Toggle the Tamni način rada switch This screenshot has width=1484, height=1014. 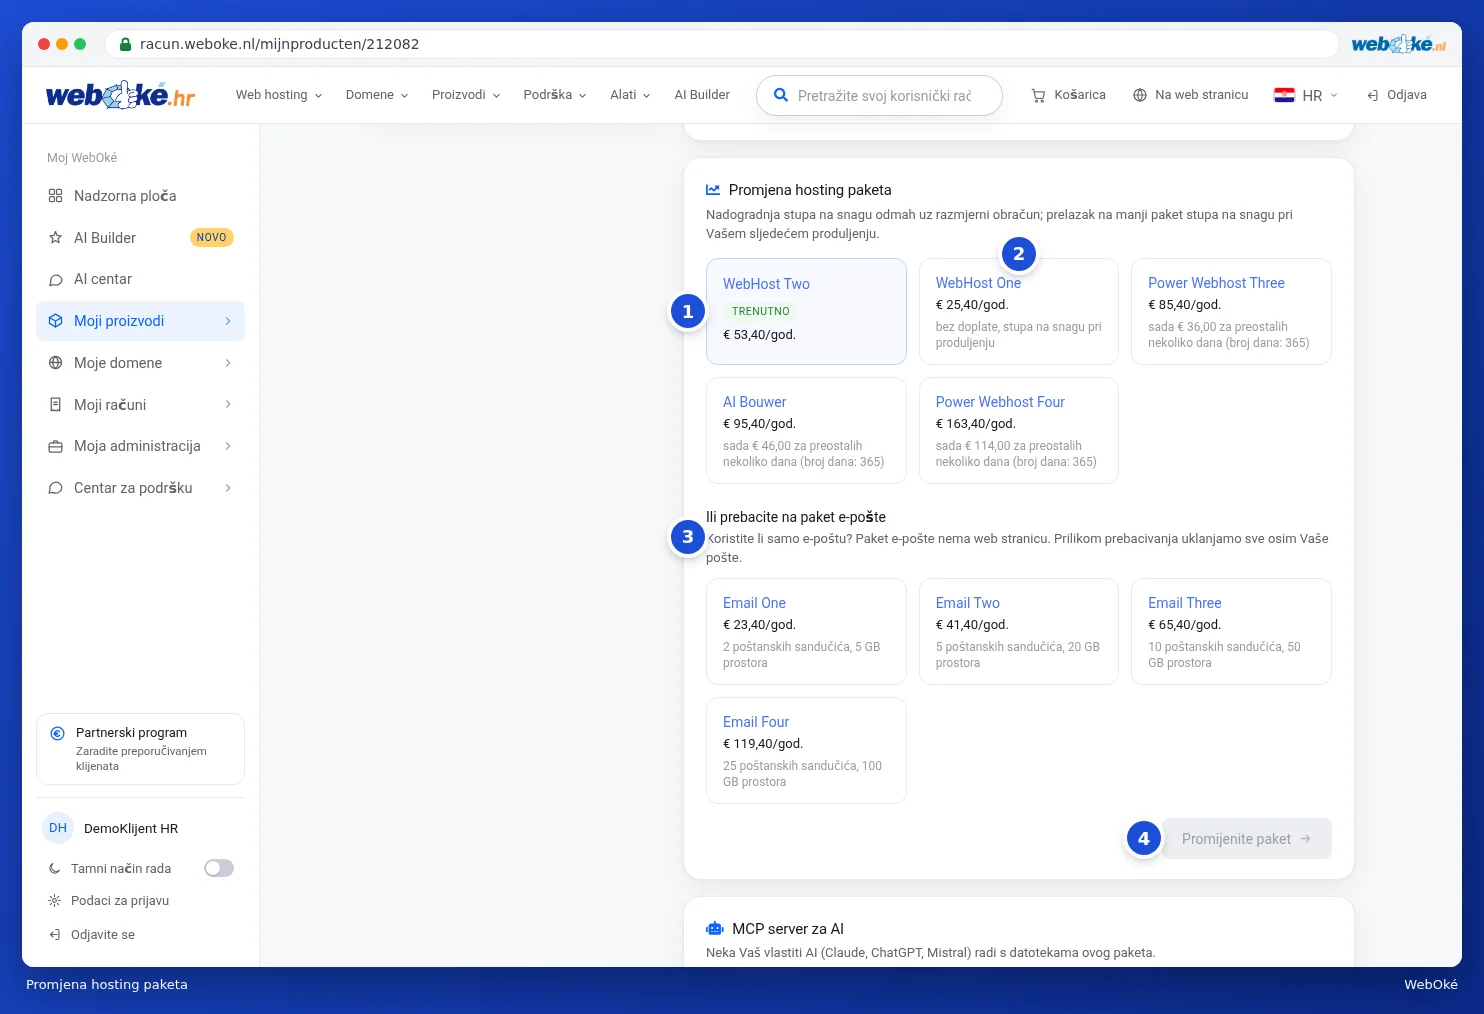tap(219, 868)
